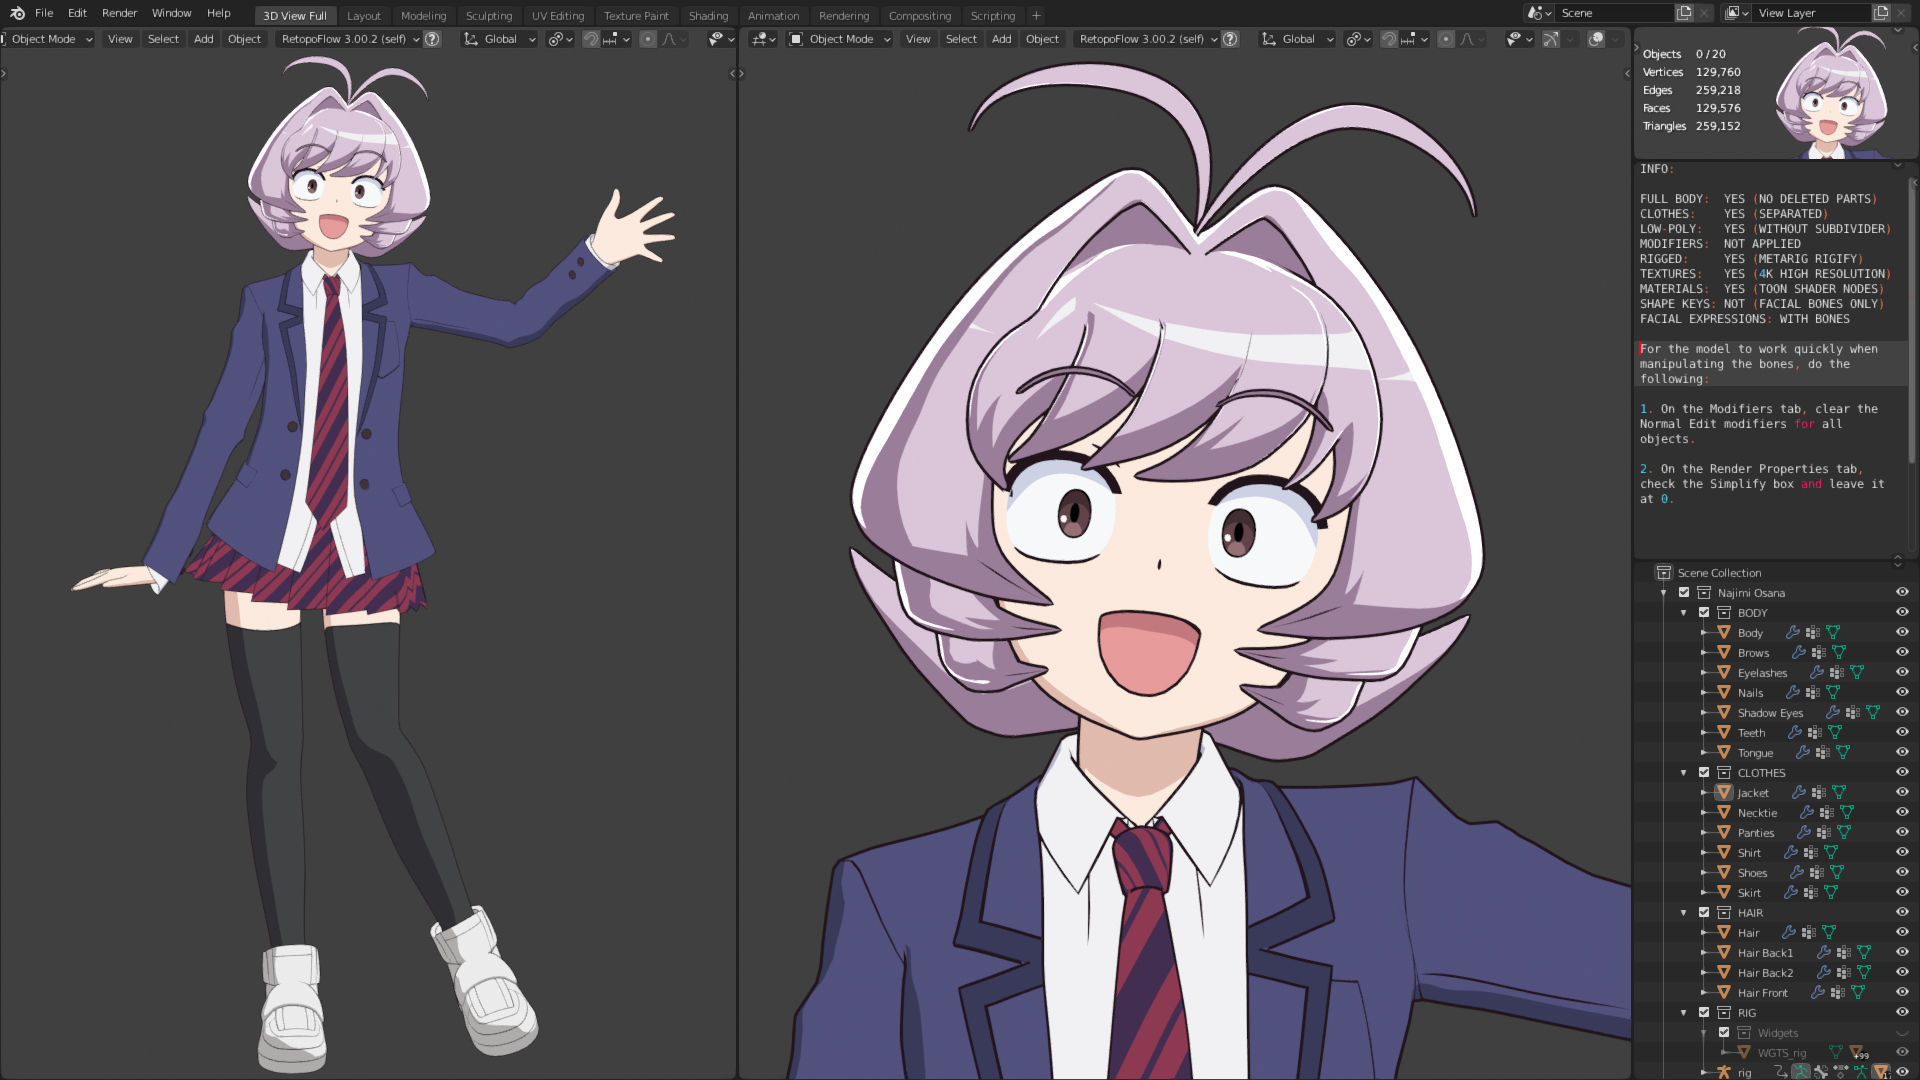
Task: Toggle snapping magnet in right viewport
Action: pyautogui.click(x=1389, y=39)
